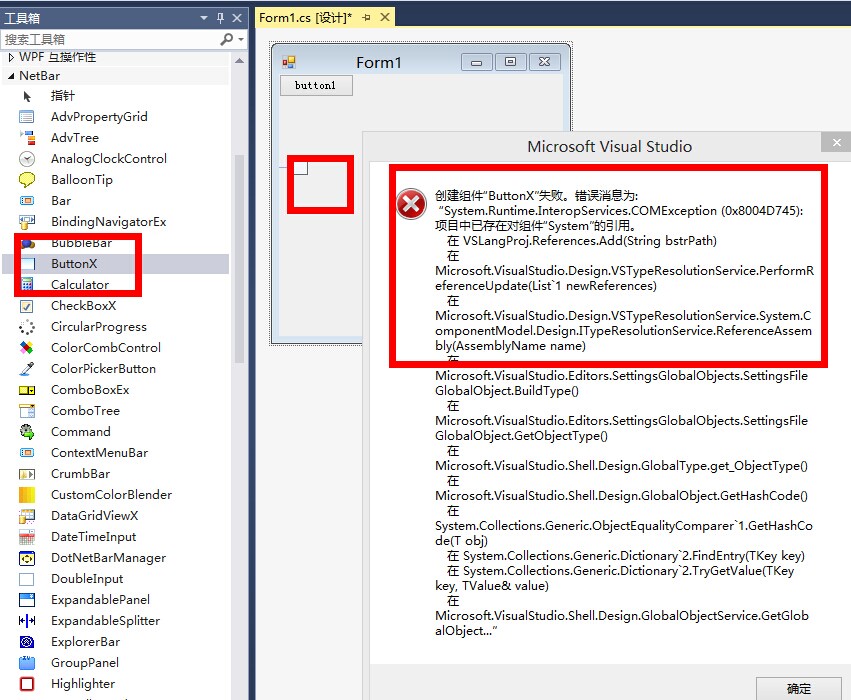Select button1 on the Form1 designer
The image size is (851, 700).
point(316,85)
